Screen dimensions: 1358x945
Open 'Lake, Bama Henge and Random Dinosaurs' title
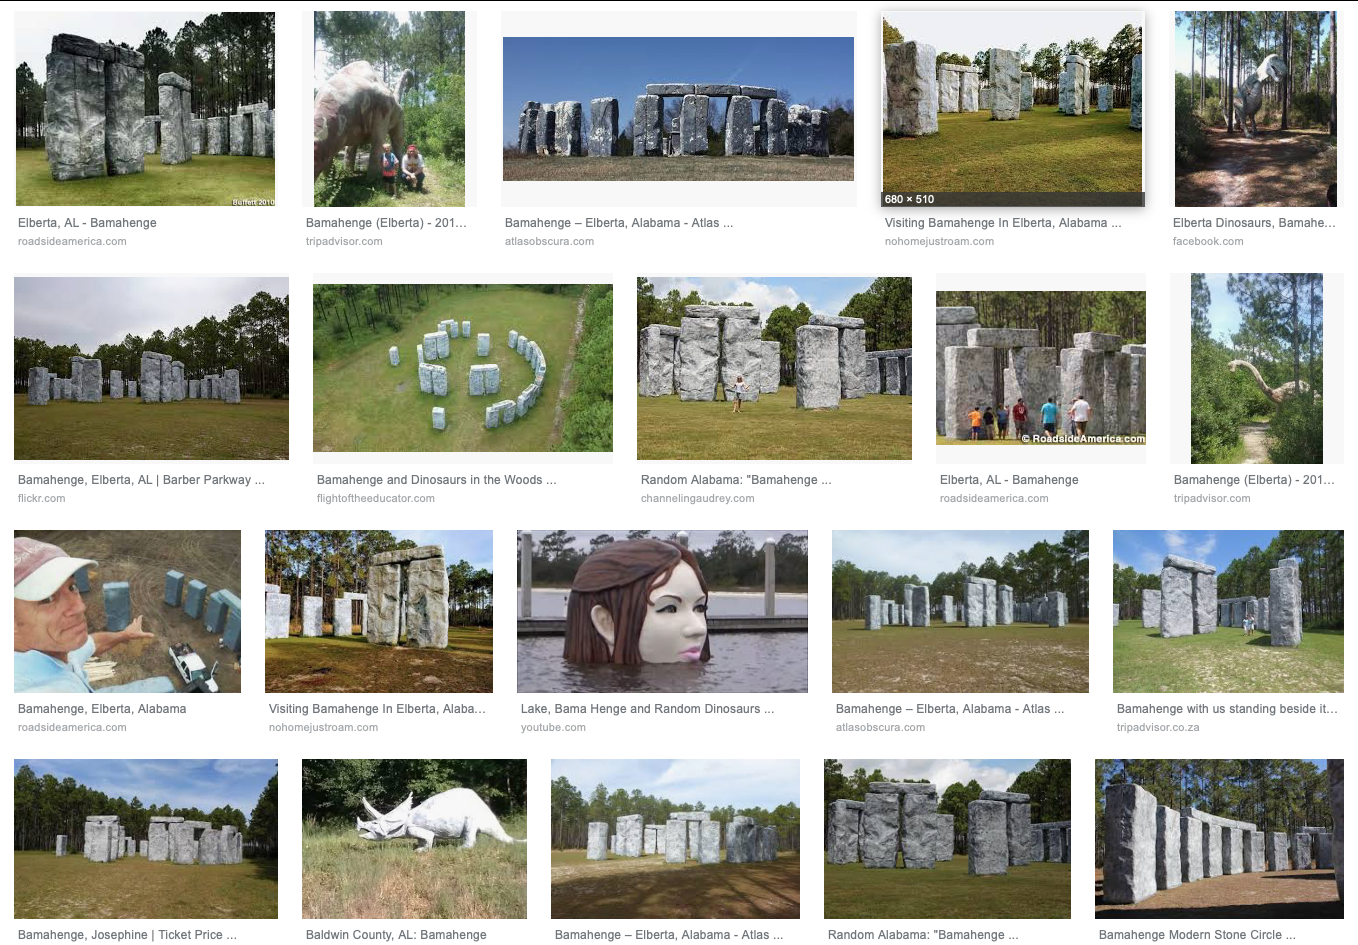pyautogui.click(x=647, y=709)
